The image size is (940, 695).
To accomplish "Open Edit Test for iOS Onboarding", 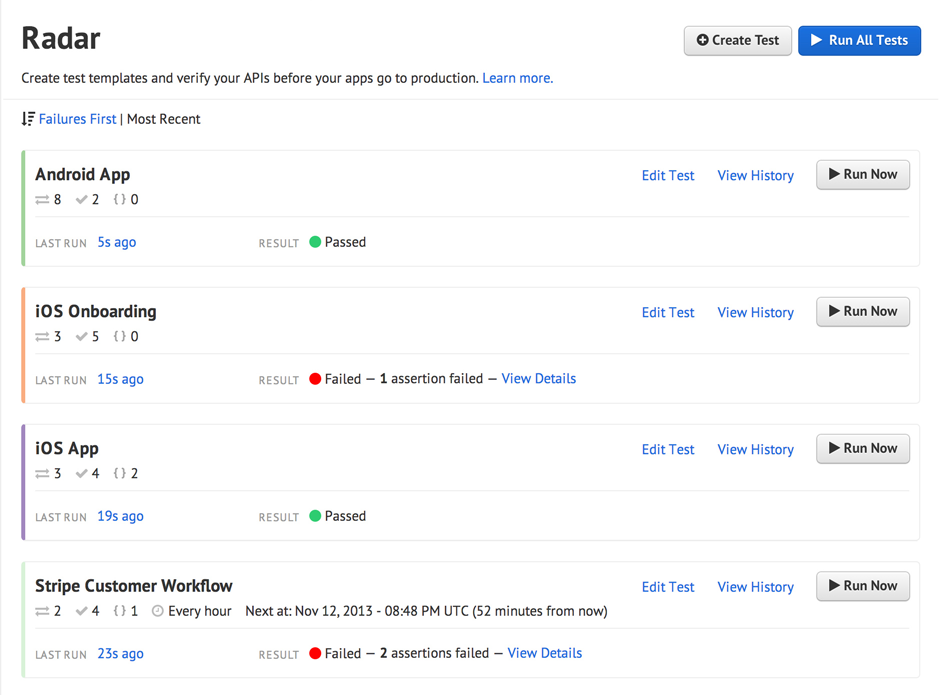I will 667,312.
